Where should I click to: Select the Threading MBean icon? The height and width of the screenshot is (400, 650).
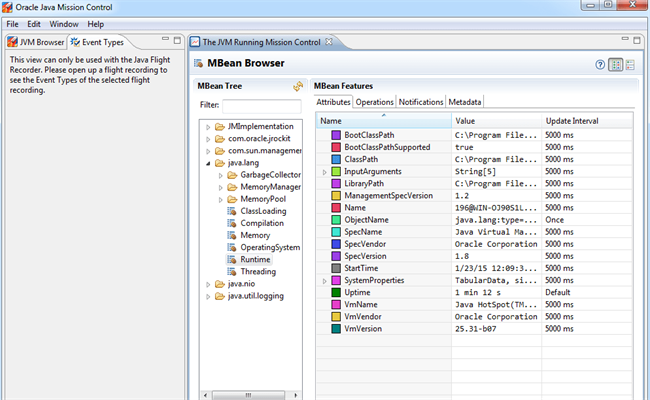(232, 271)
